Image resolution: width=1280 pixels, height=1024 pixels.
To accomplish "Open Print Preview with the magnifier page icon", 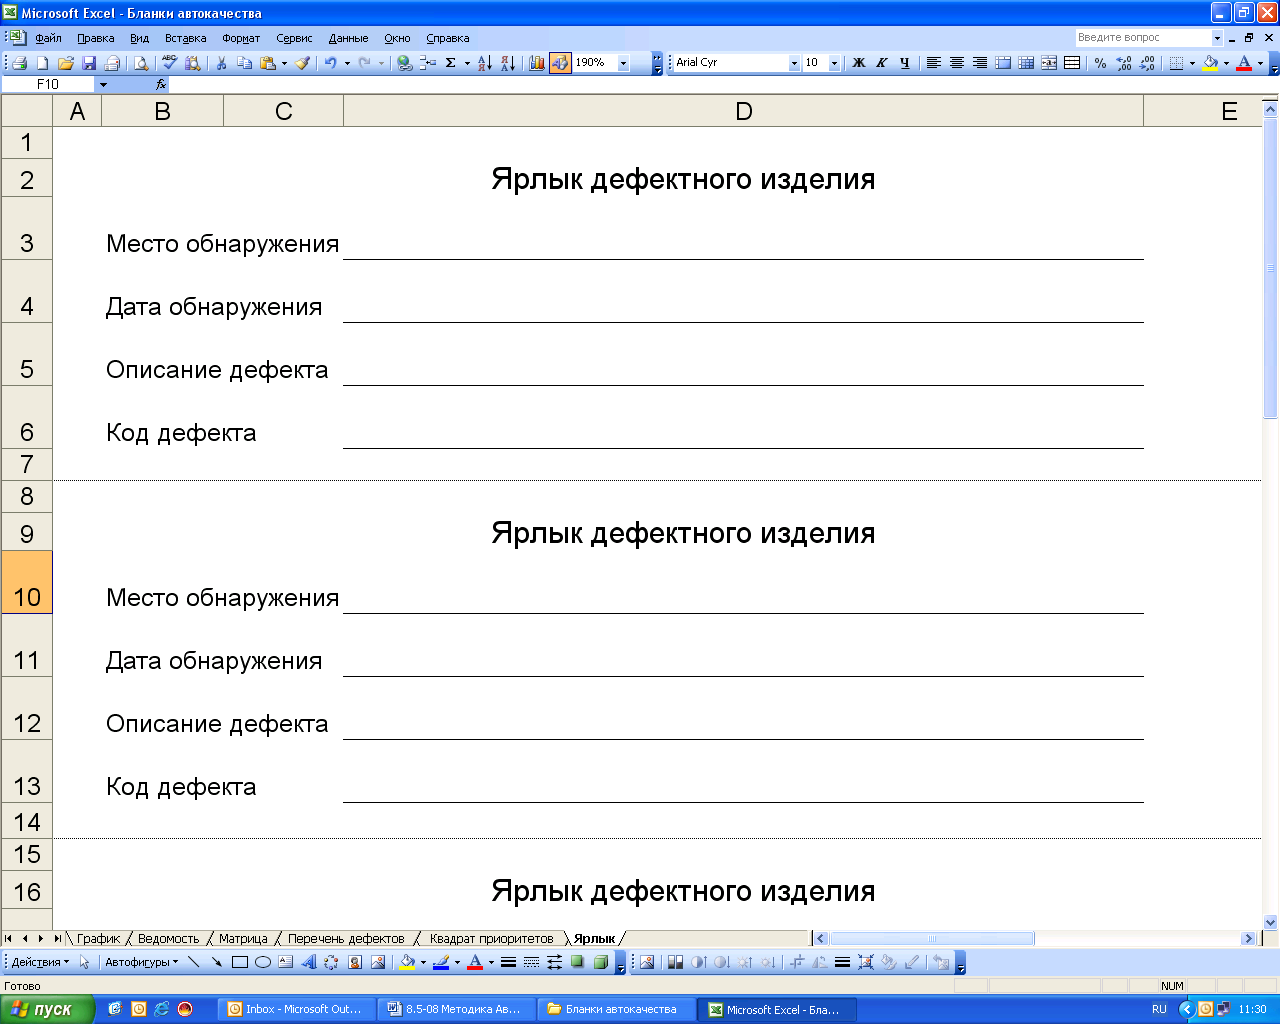I will (141, 63).
